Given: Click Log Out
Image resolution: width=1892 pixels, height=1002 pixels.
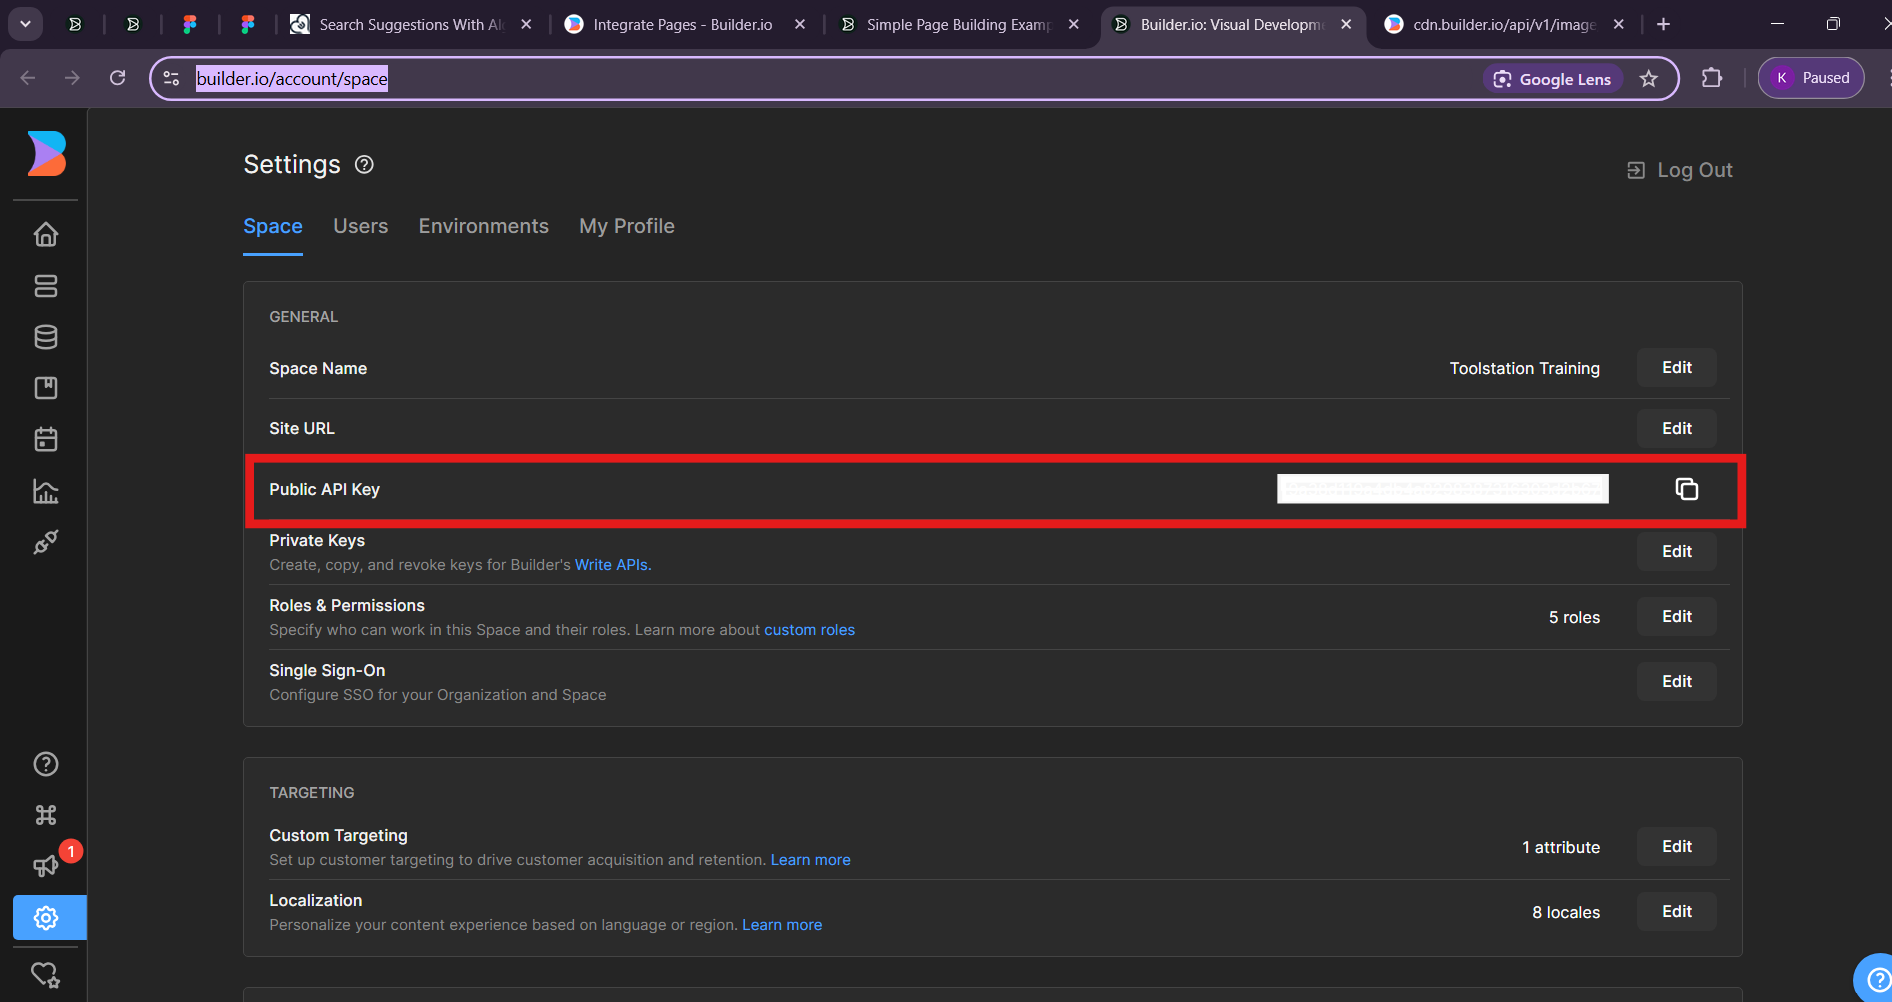Looking at the screenshot, I should [1680, 170].
